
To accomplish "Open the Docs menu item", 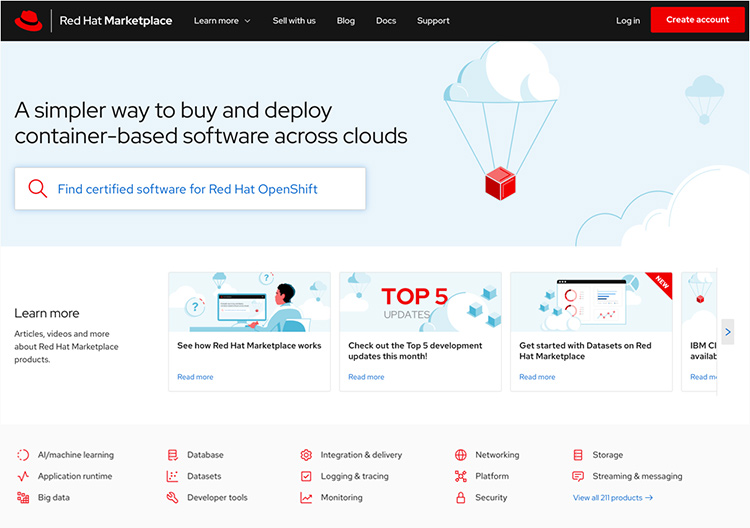I will 386,21.
